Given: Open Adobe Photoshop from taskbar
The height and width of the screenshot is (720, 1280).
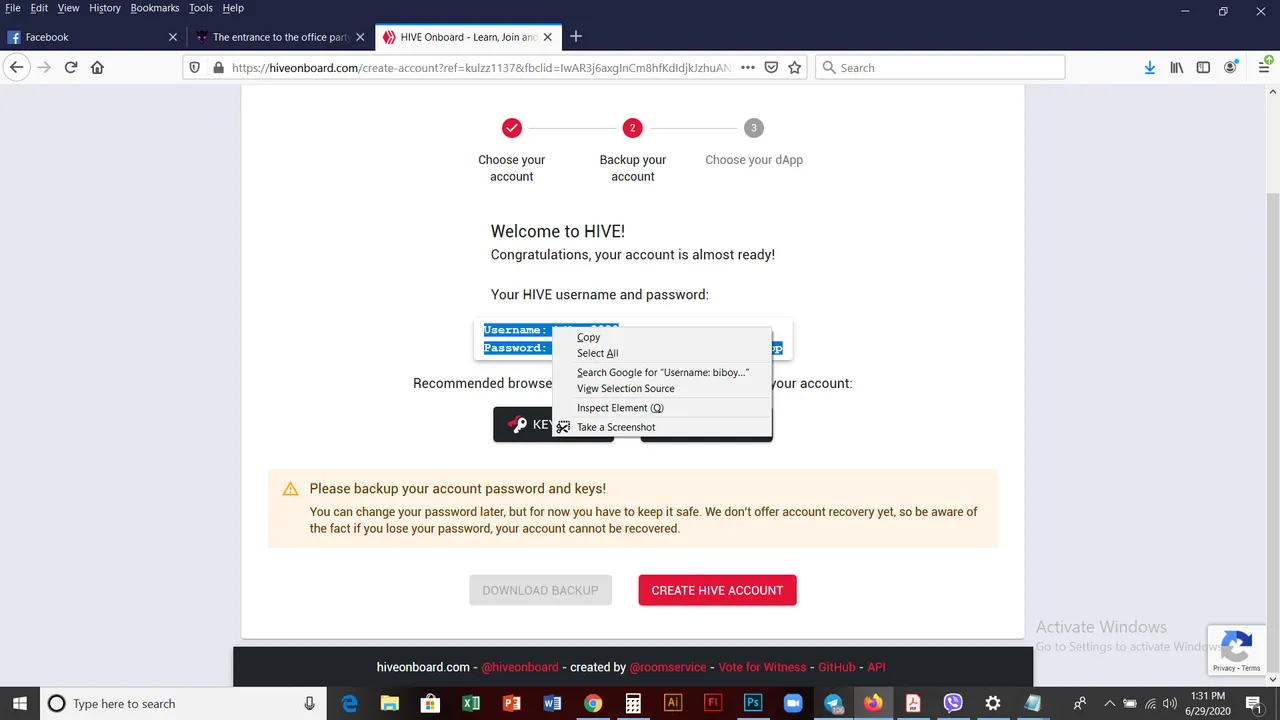Looking at the screenshot, I should [x=753, y=703].
